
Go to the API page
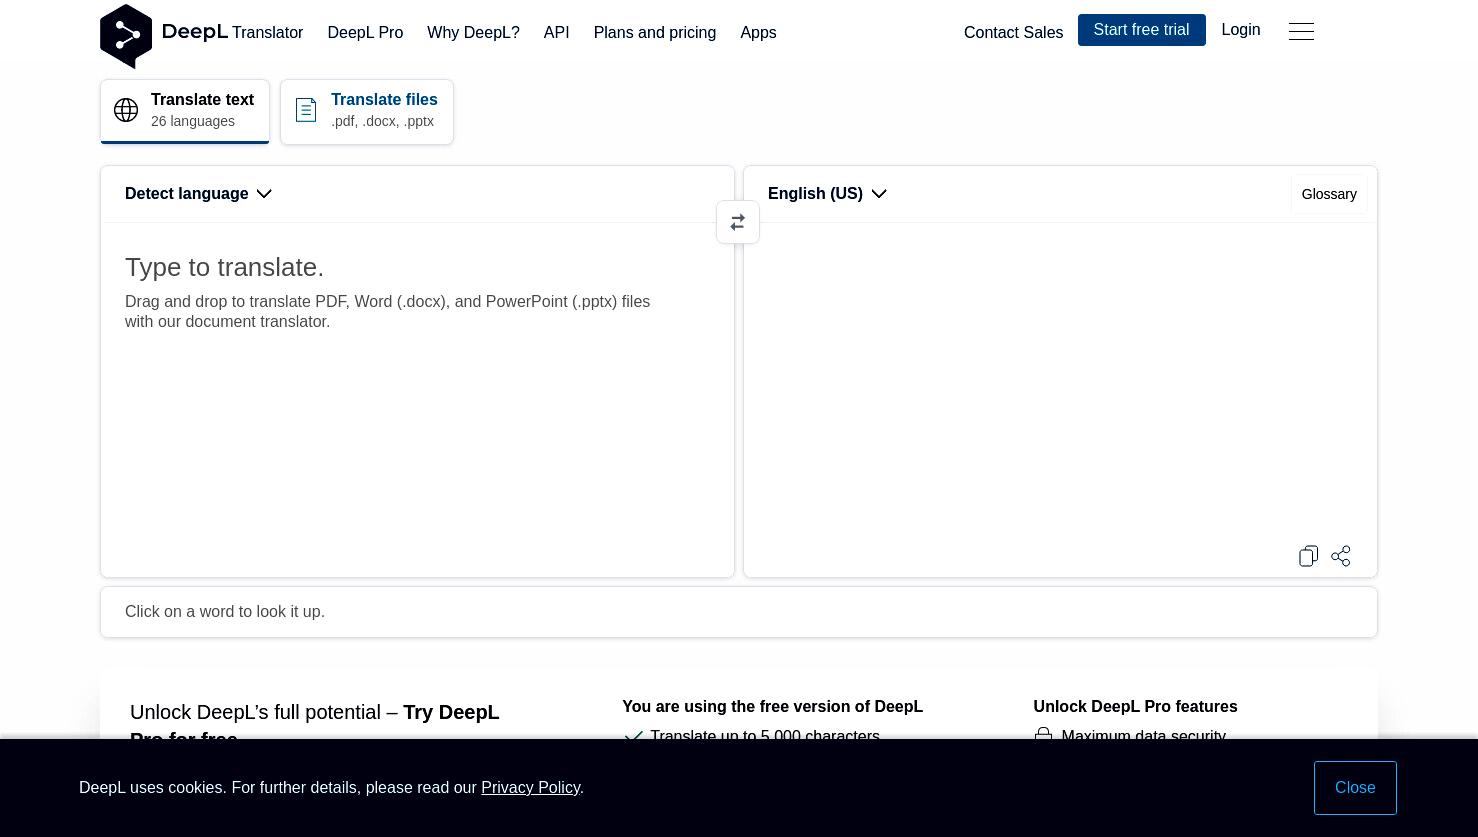click(556, 33)
